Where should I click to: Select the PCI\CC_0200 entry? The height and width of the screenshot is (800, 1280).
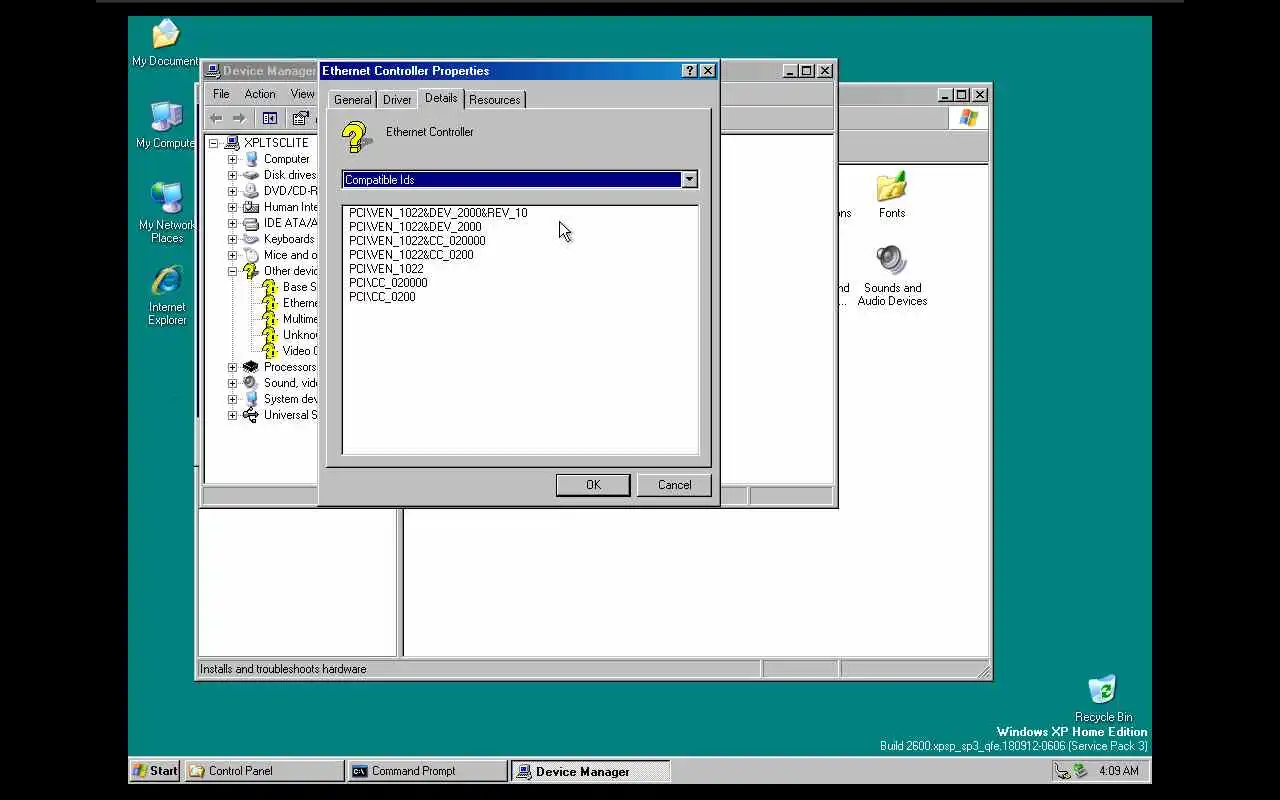(x=382, y=297)
